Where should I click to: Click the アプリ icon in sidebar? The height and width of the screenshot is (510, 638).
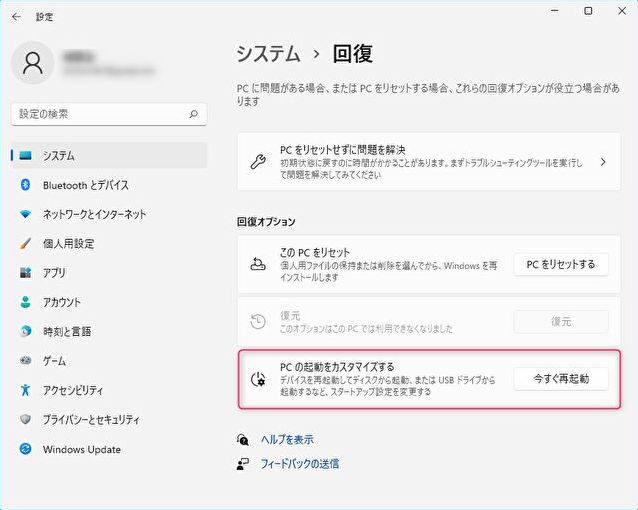(x=25, y=272)
